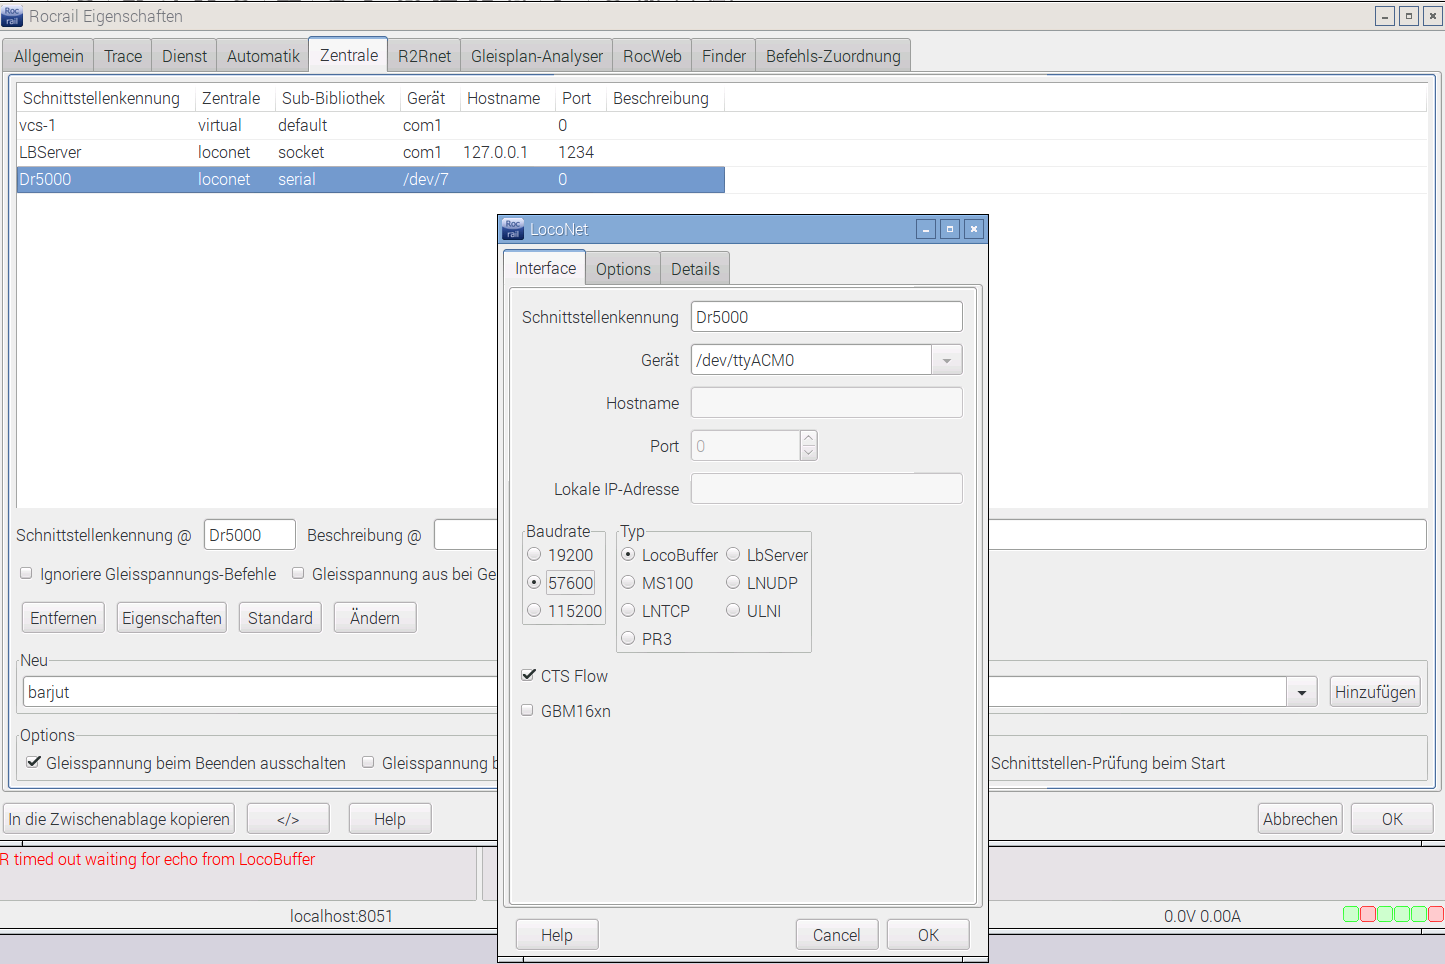The width and height of the screenshot is (1445, 964).
Task: Open the Trace tab
Action: pos(123,56)
